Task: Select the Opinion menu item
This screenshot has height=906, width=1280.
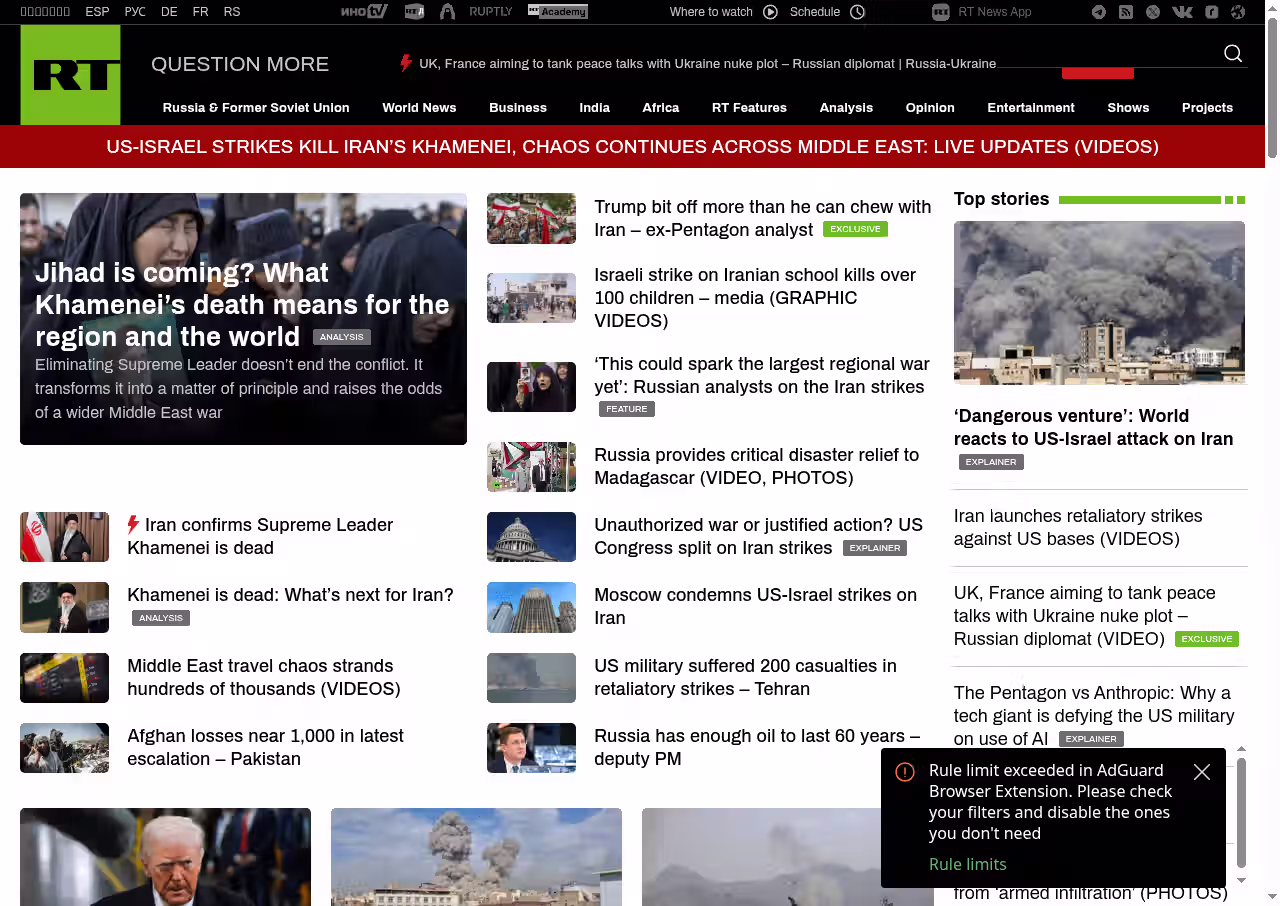Action: tap(930, 108)
